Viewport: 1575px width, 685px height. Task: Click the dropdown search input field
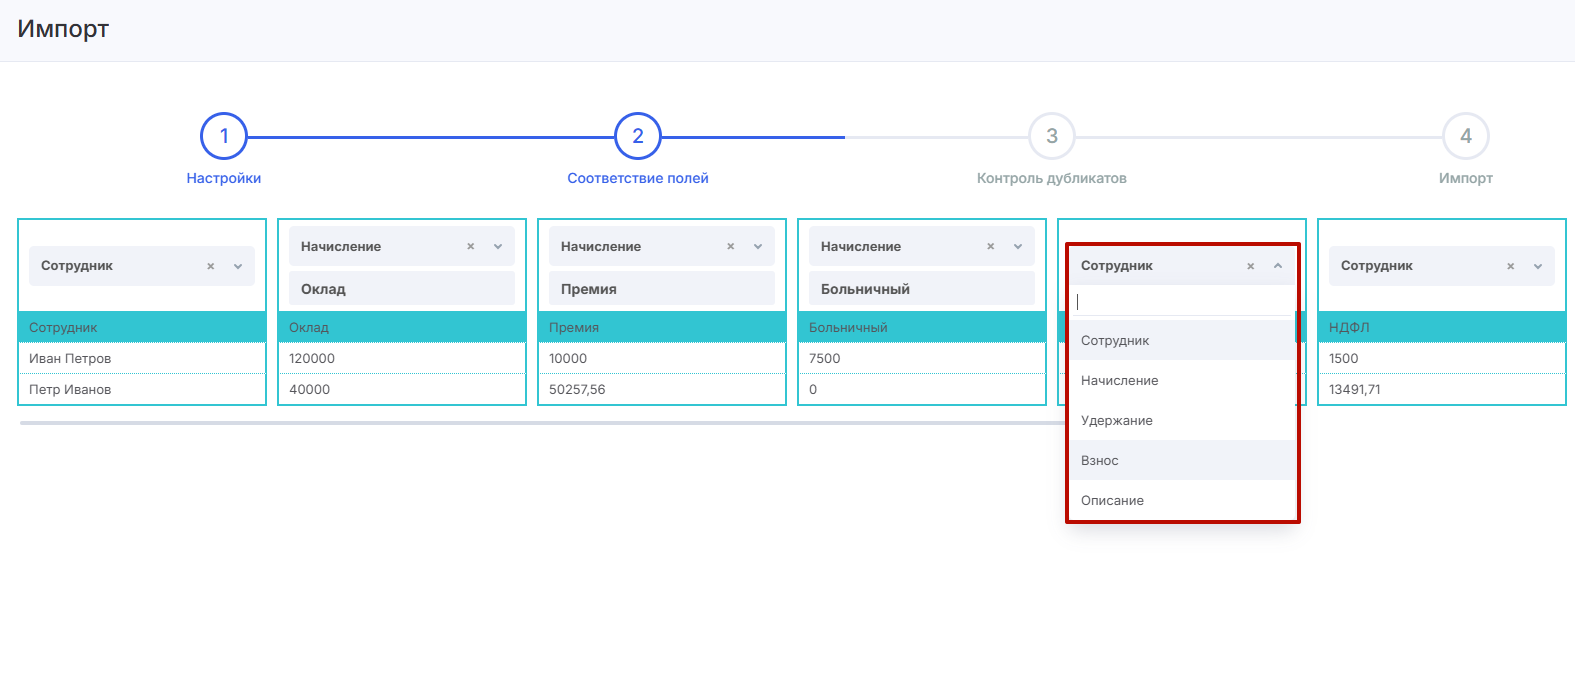(1180, 302)
